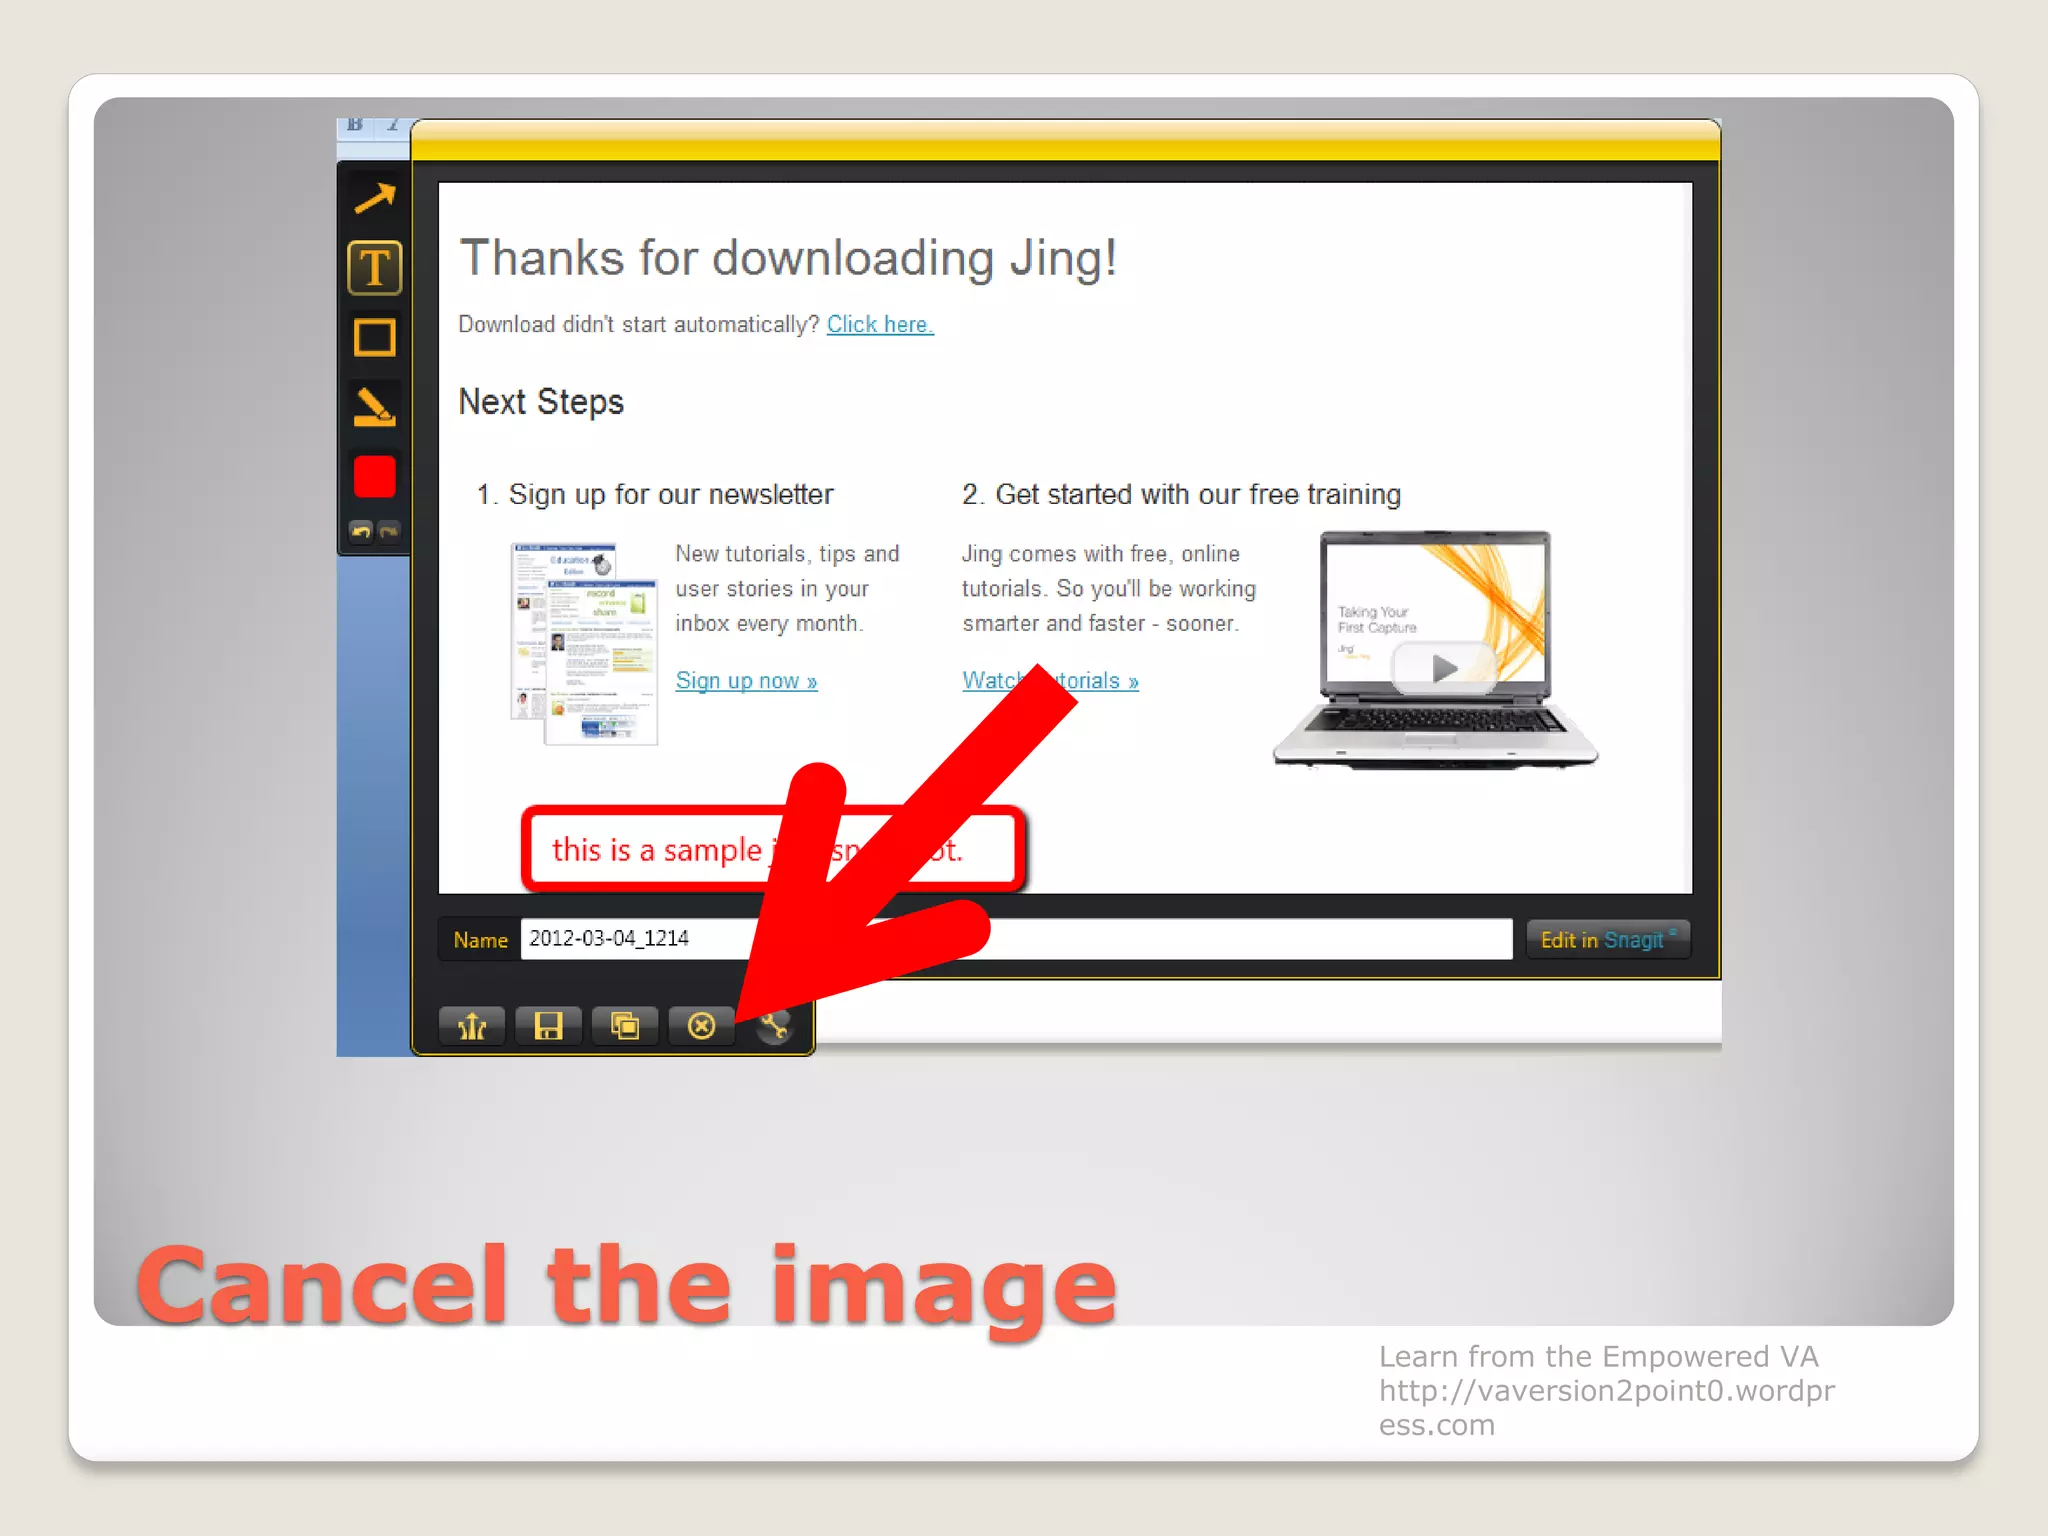Open the newsletter preview thumbnail
The width and height of the screenshot is (2048, 1536).
[x=584, y=643]
